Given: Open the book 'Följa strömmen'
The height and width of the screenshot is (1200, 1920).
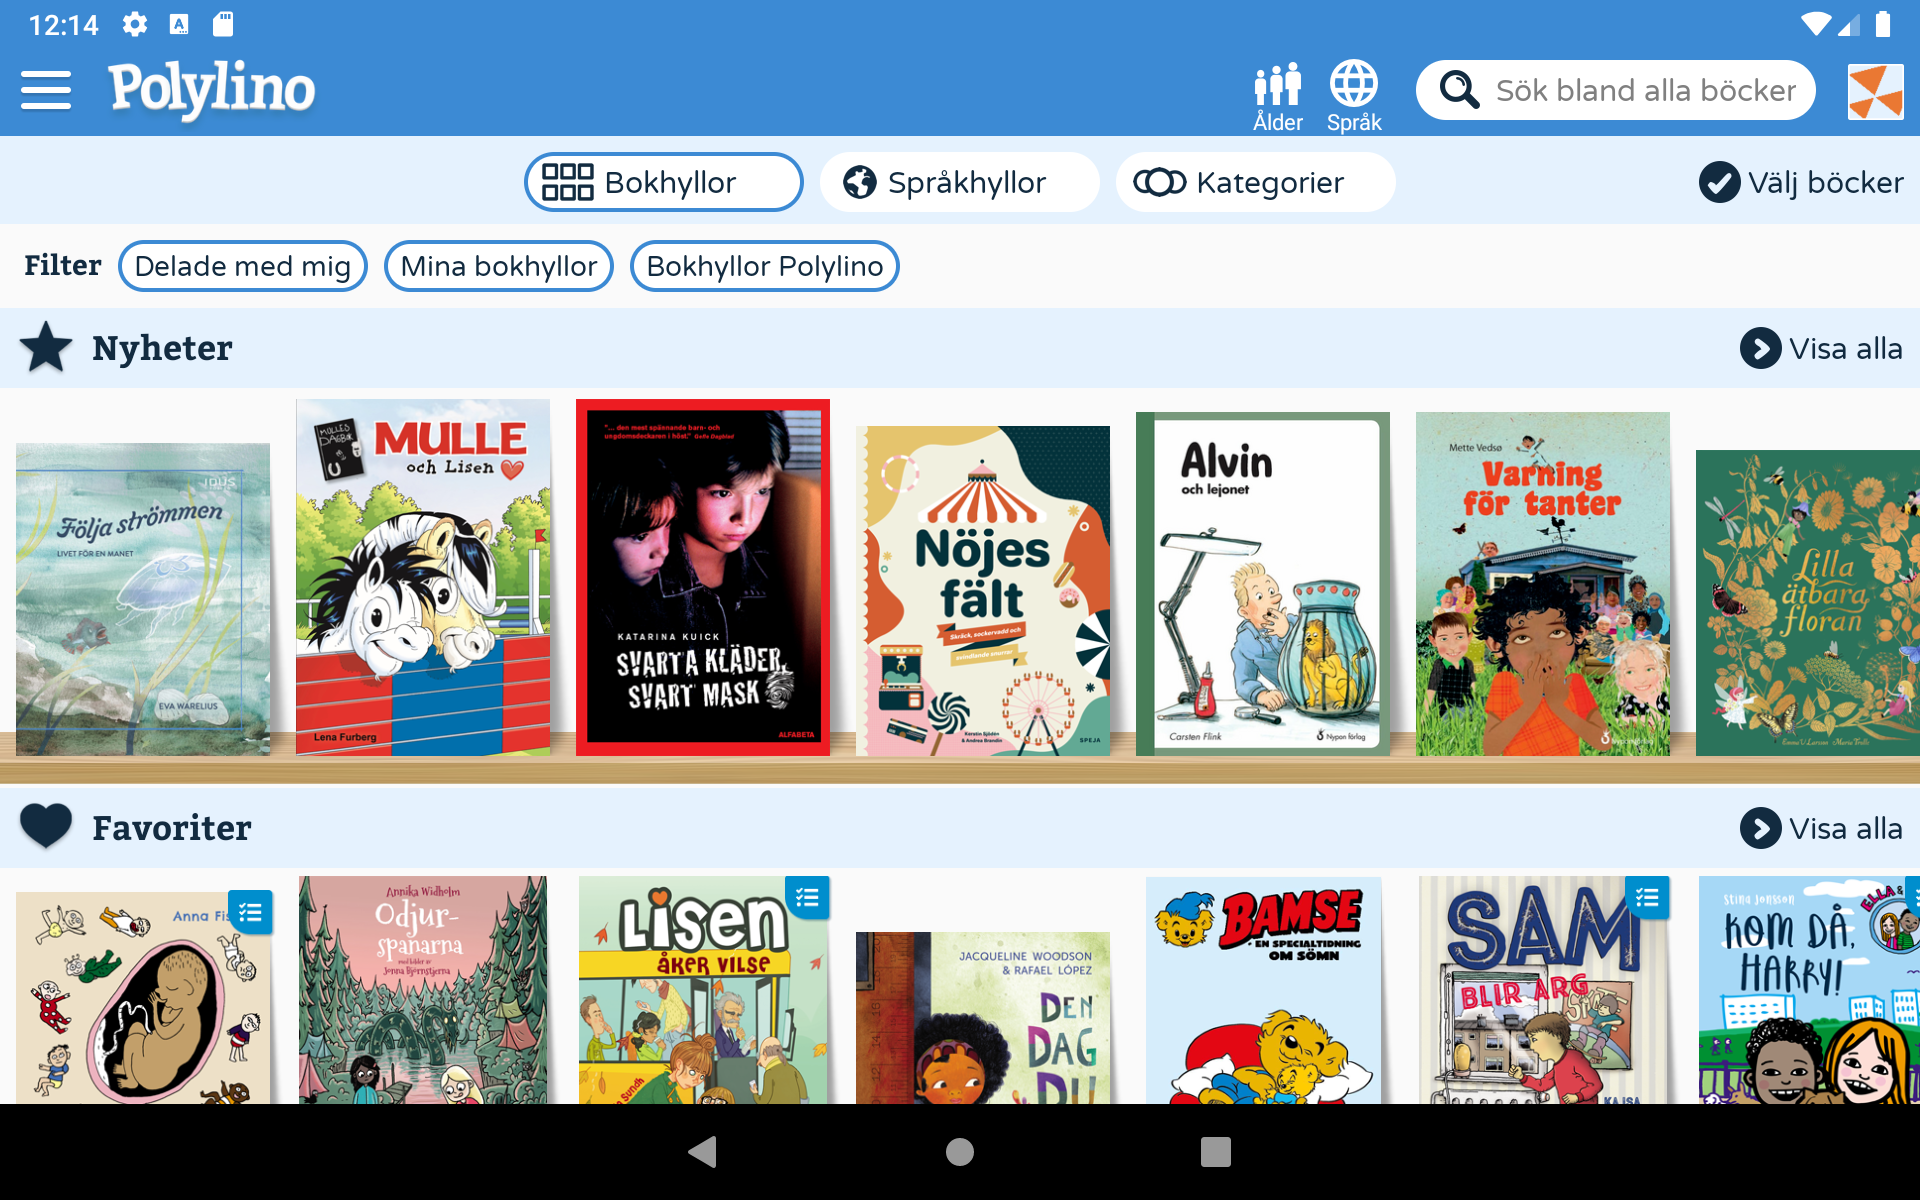Looking at the screenshot, I should click(143, 599).
